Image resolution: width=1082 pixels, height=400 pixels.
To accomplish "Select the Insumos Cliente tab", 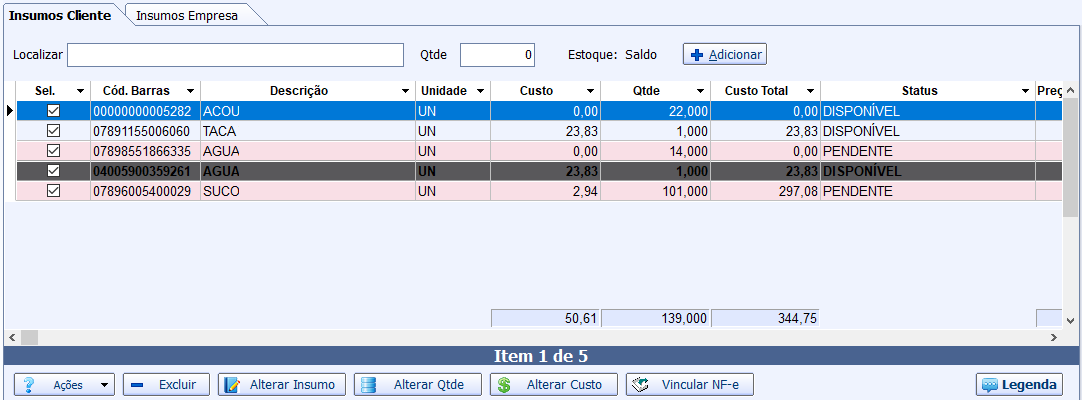I will 60,15.
